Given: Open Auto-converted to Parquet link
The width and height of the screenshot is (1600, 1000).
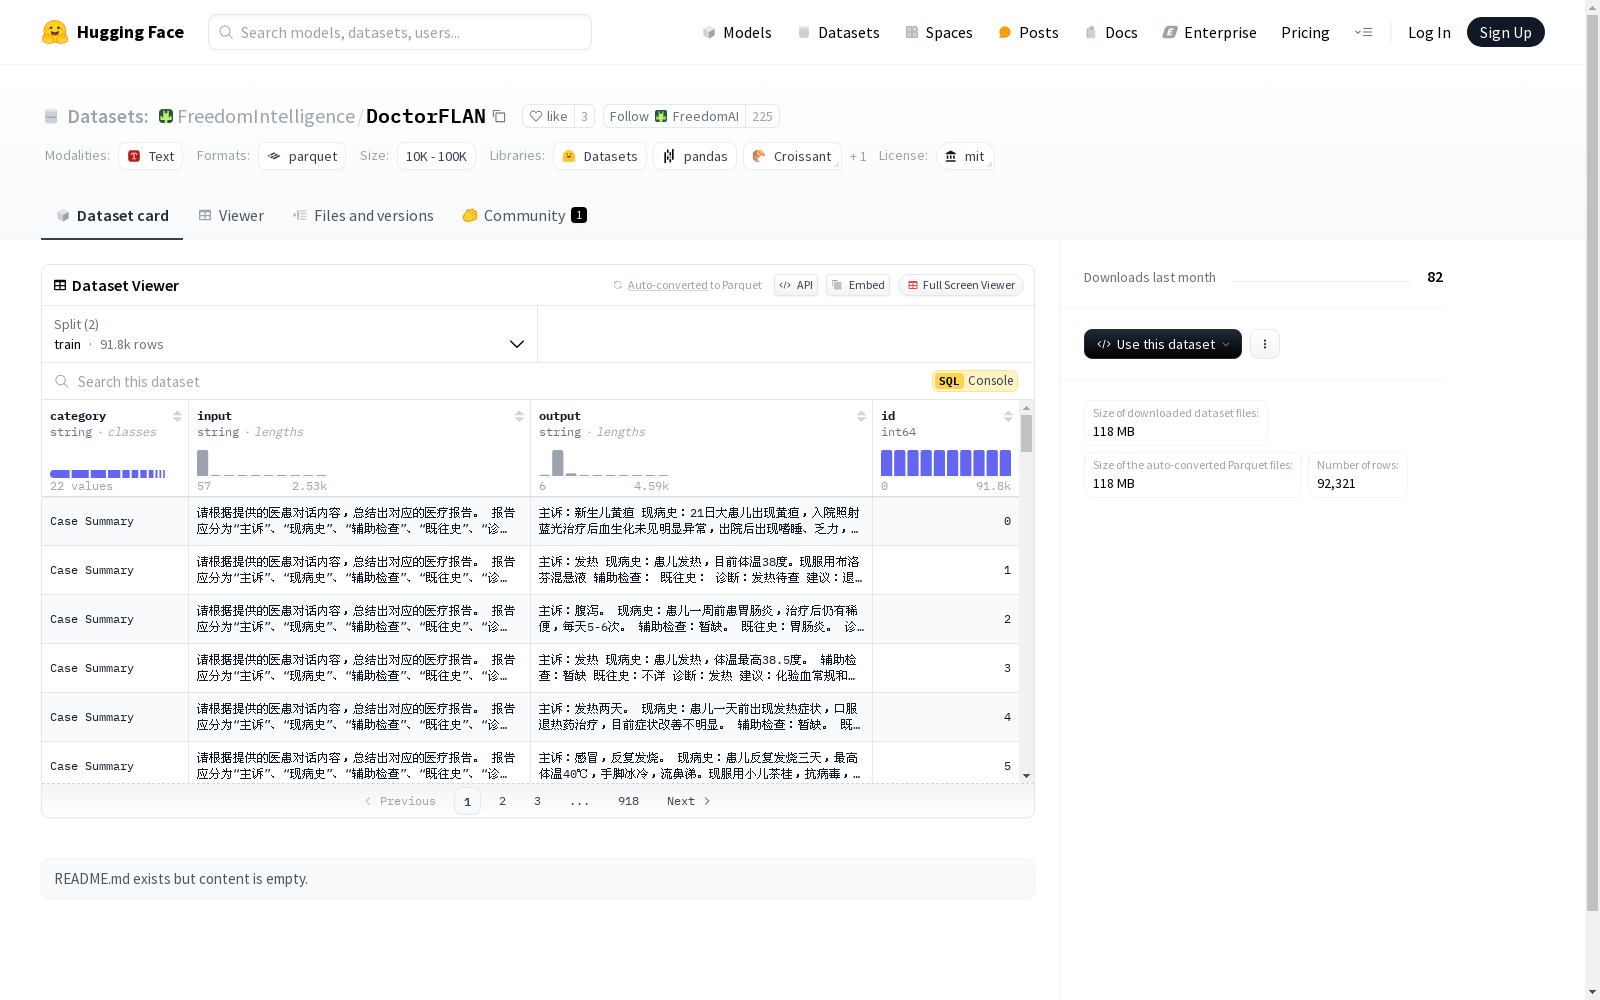Looking at the screenshot, I should (x=687, y=285).
